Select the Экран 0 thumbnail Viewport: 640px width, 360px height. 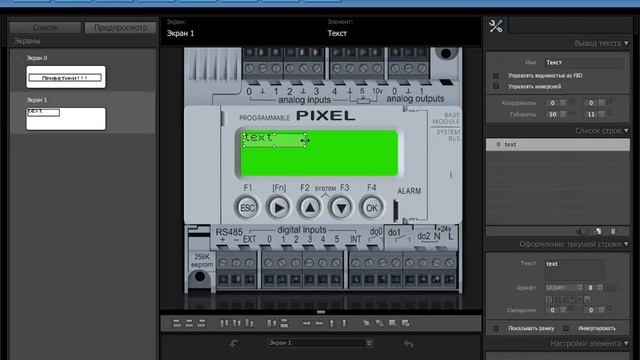click(66, 77)
